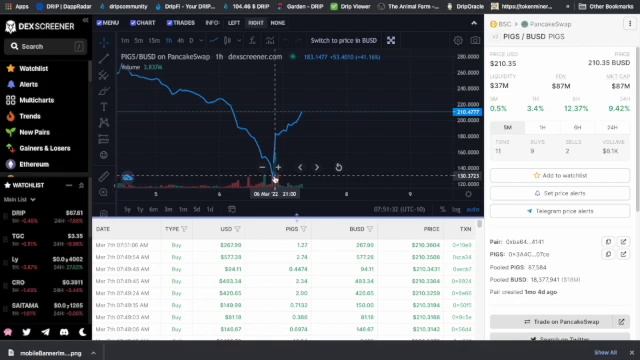Select the trend line drawing tool
The image size is (640, 360).
pos(104,59)
